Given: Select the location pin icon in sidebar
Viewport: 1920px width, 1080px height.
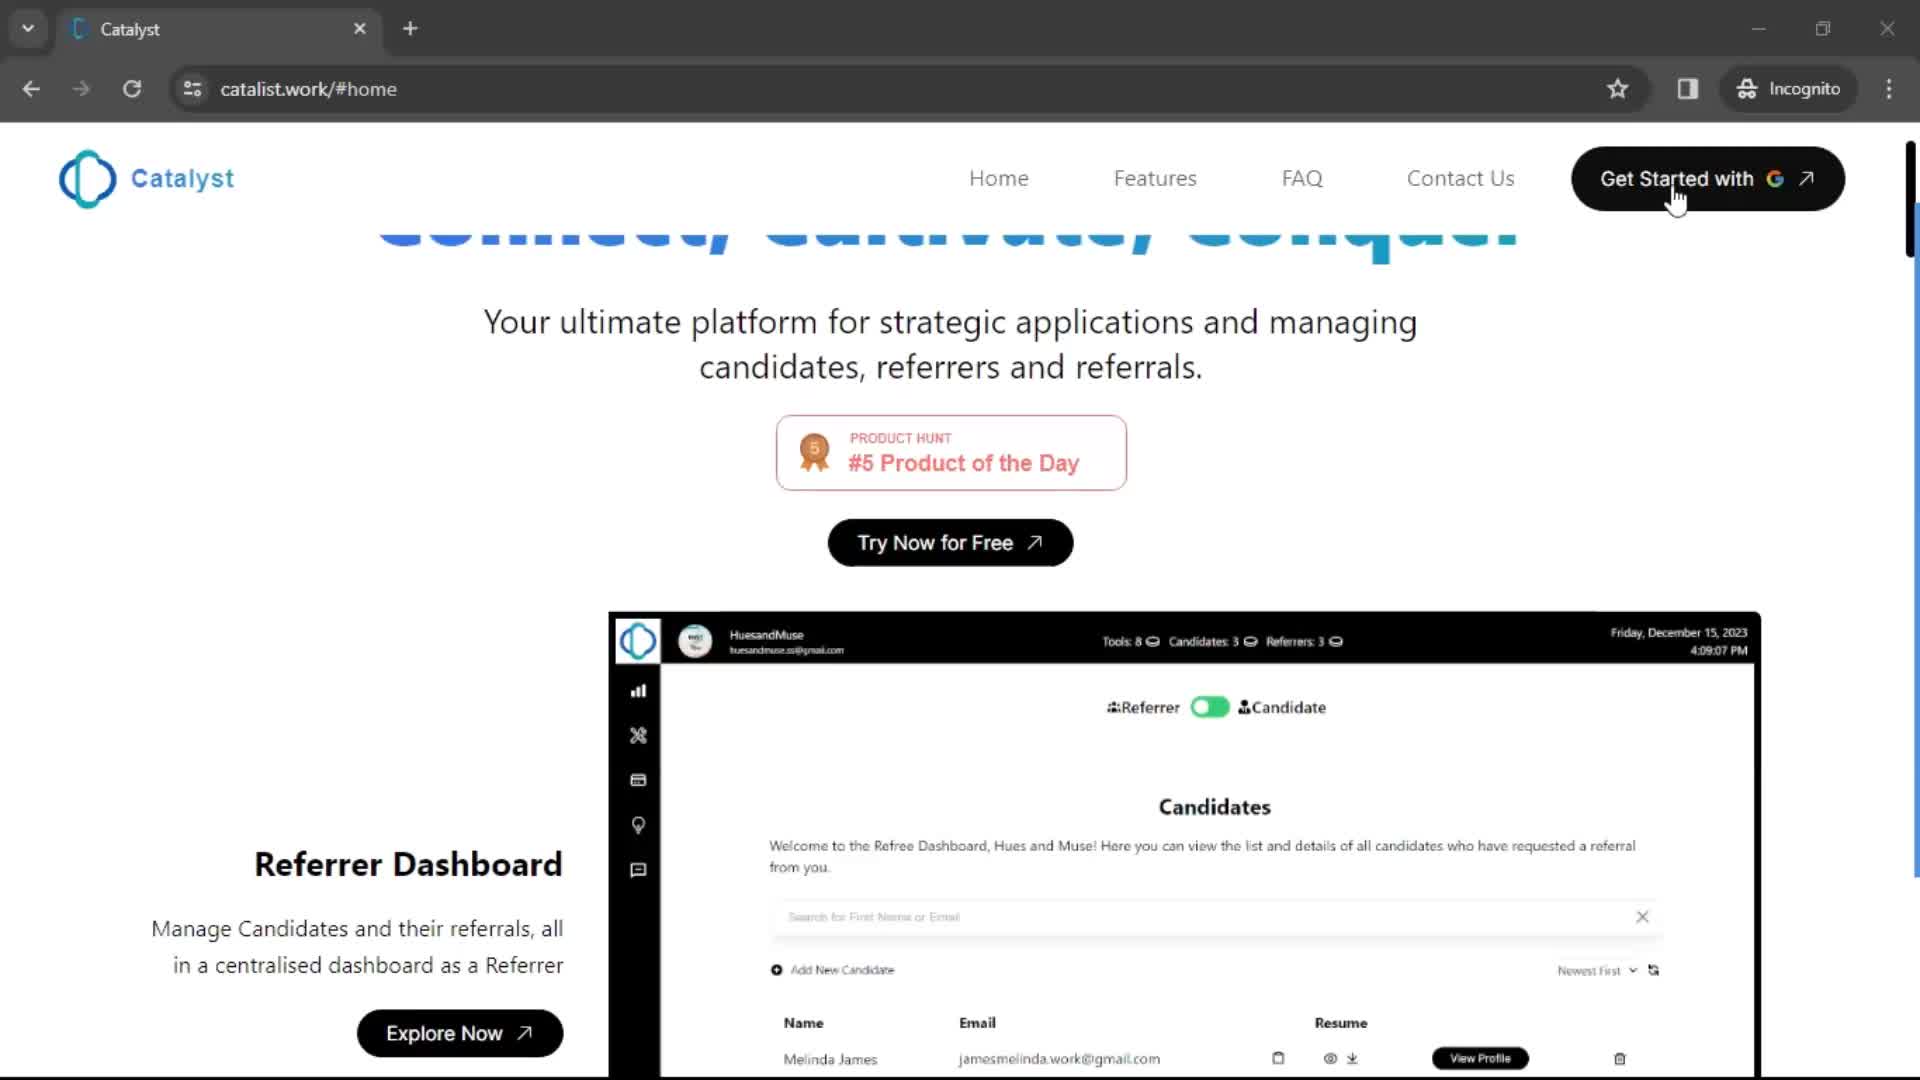Looking at the screenshot, I should tap(638, 824).
